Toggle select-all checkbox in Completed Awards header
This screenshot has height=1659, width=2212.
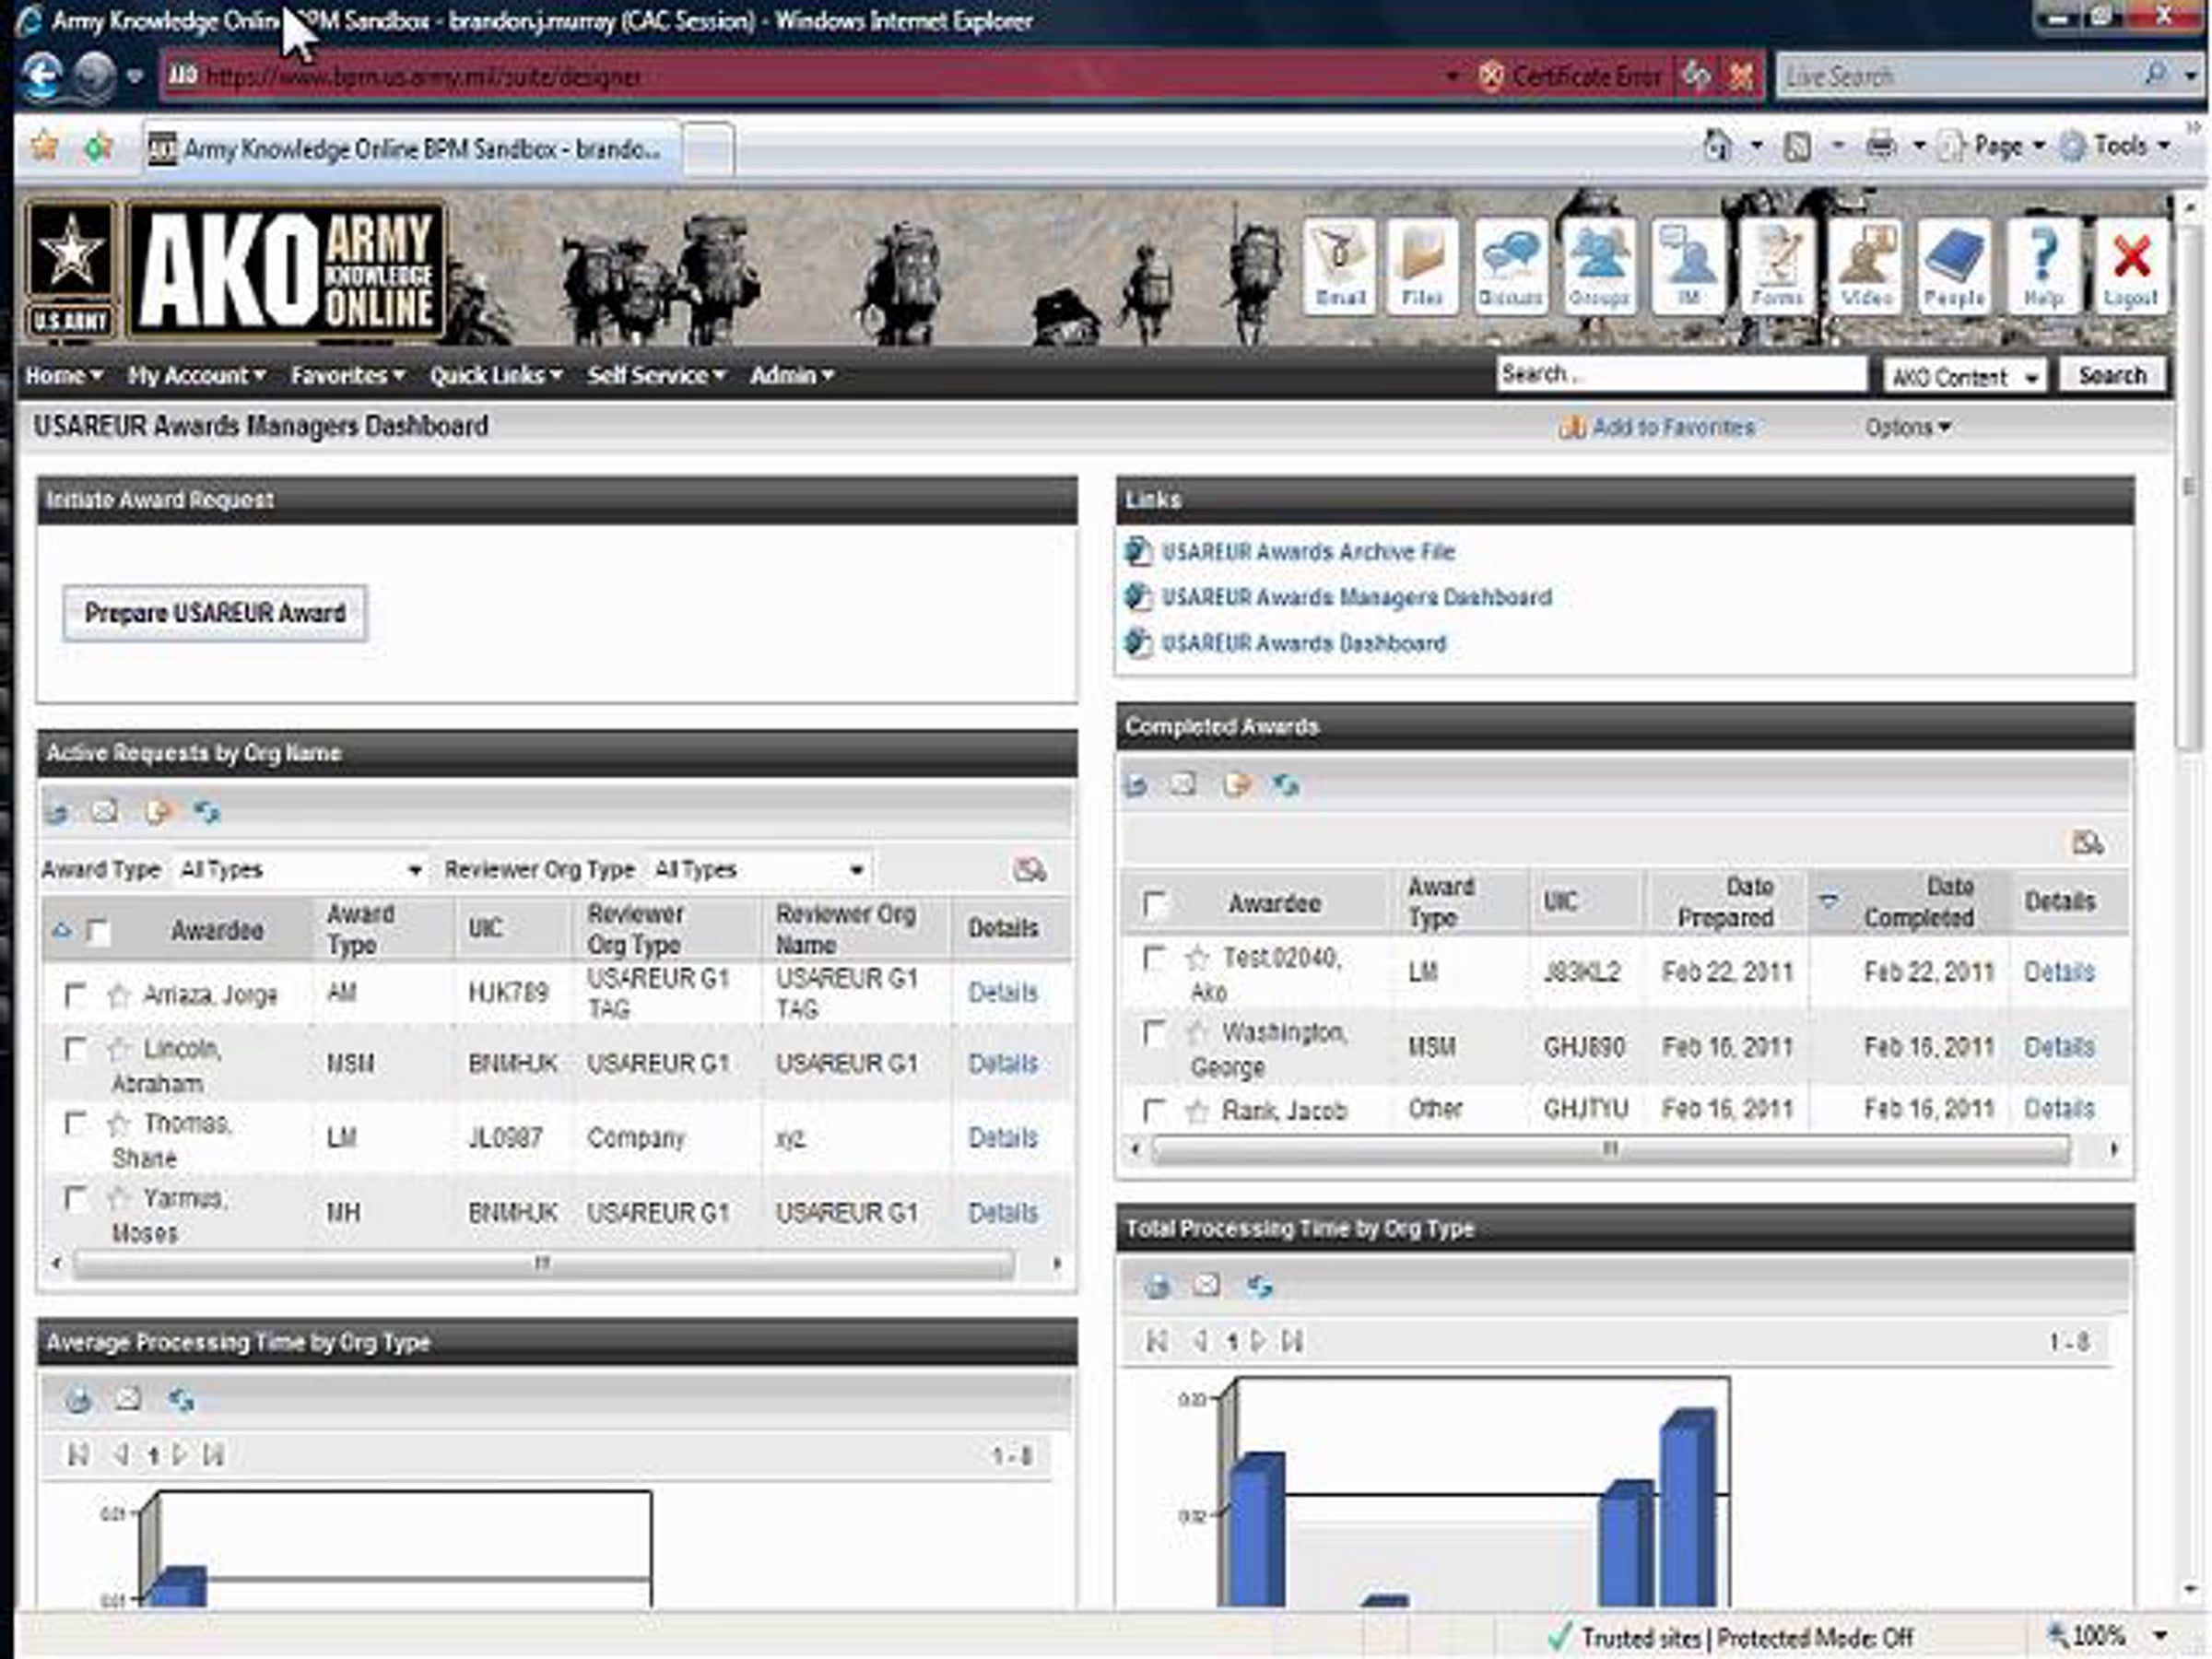tap(1154, 904)
